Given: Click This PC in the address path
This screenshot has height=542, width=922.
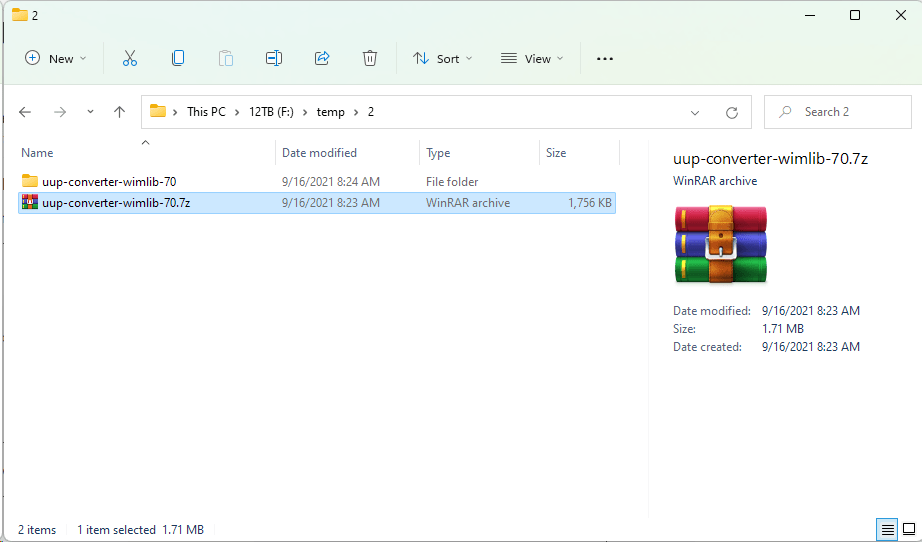Looking at the screenshot, I should (206, 112).
